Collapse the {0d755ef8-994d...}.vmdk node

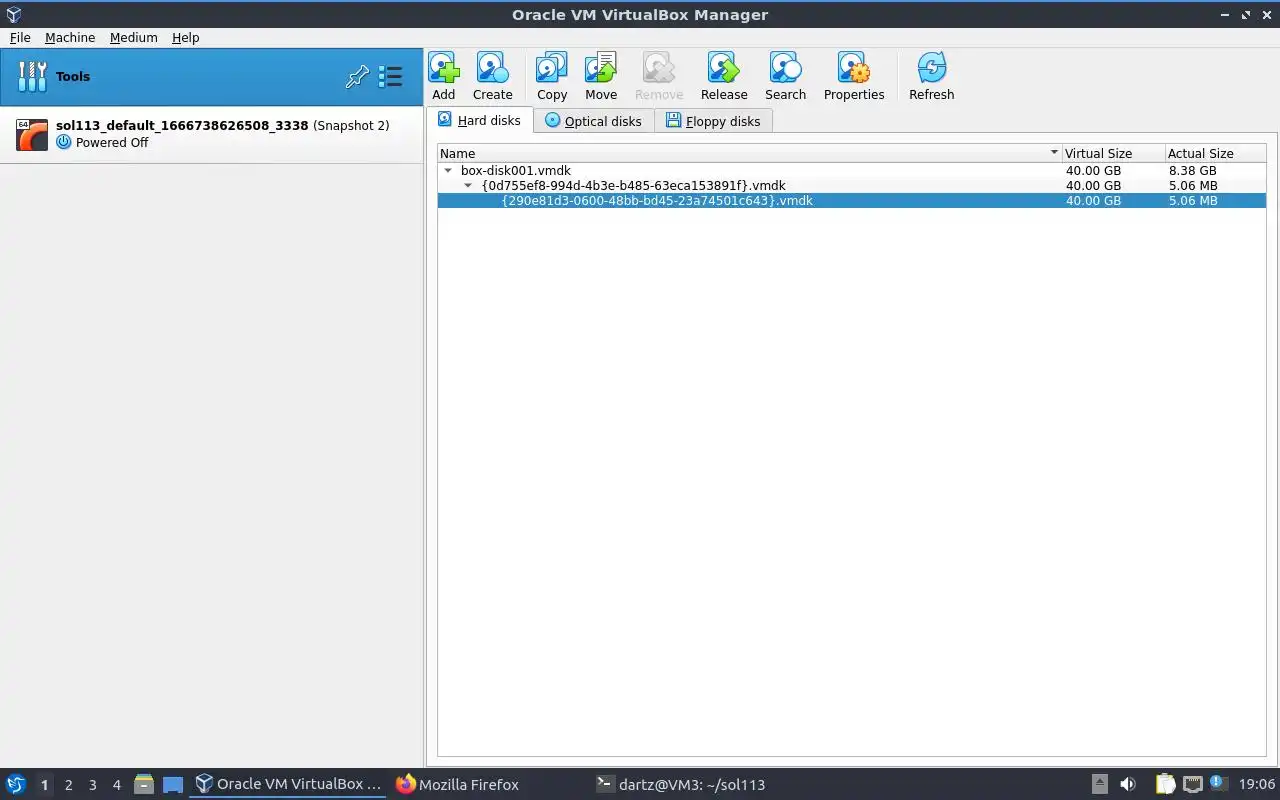pos(468,186)
